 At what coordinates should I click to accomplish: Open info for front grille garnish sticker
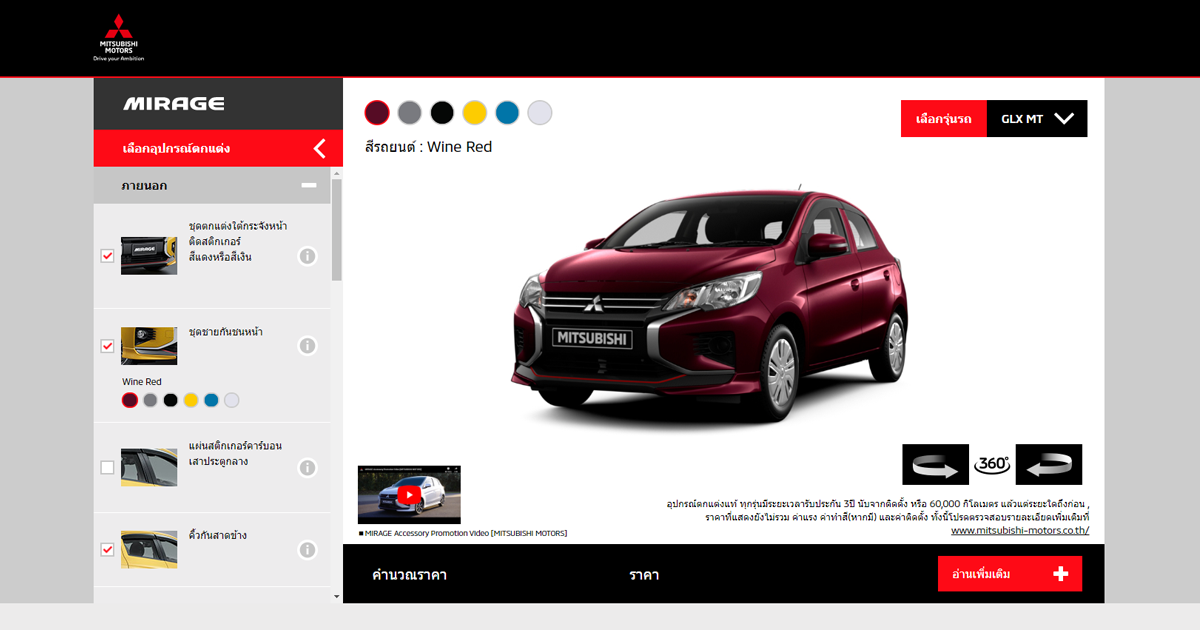coord(308,256)
